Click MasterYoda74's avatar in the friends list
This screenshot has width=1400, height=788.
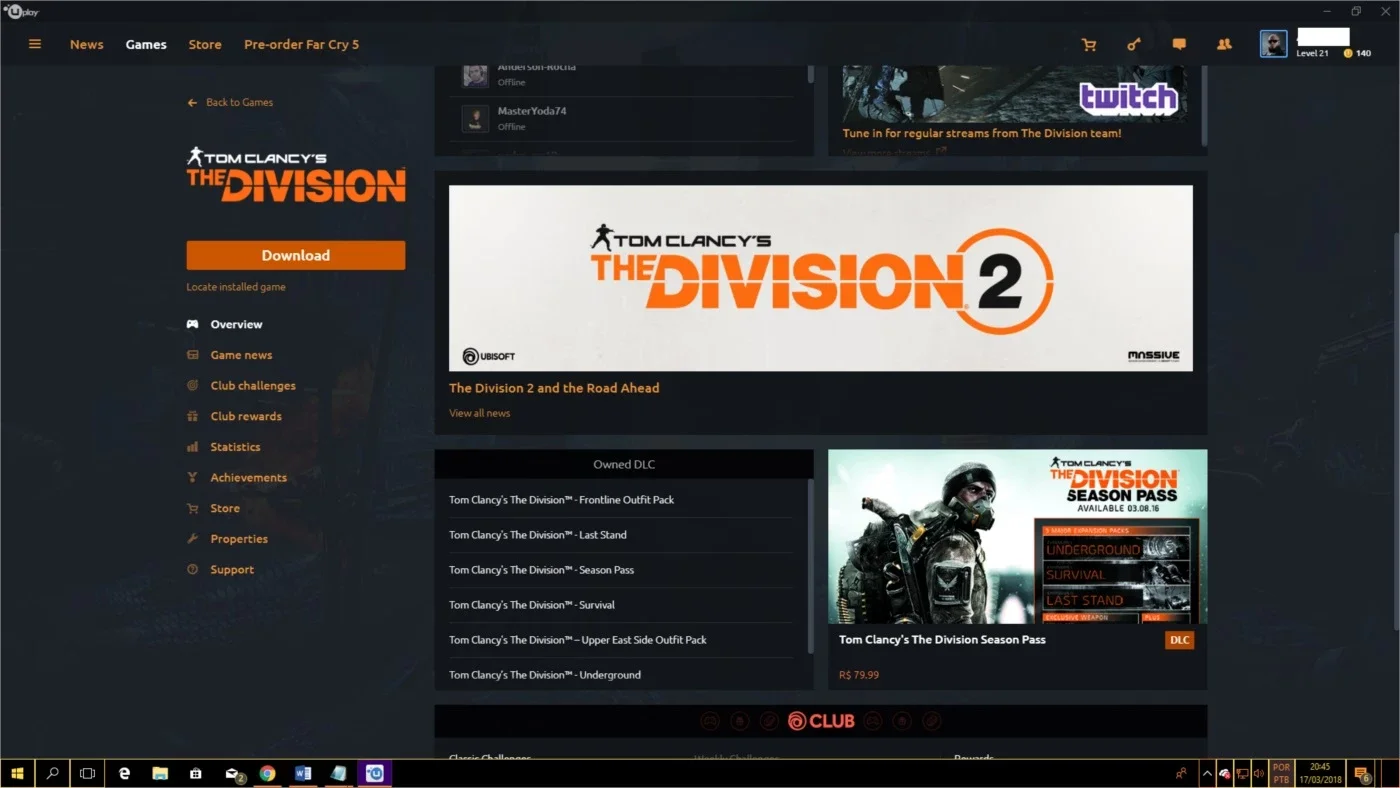tap(475, 118)
